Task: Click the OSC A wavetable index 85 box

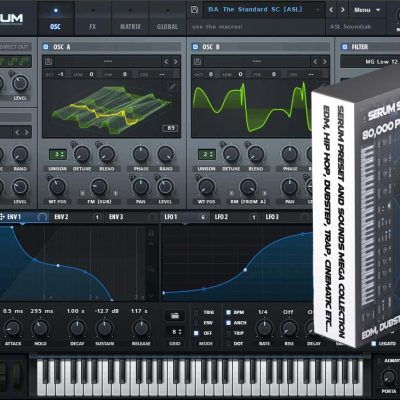Action: pos(170,128)
